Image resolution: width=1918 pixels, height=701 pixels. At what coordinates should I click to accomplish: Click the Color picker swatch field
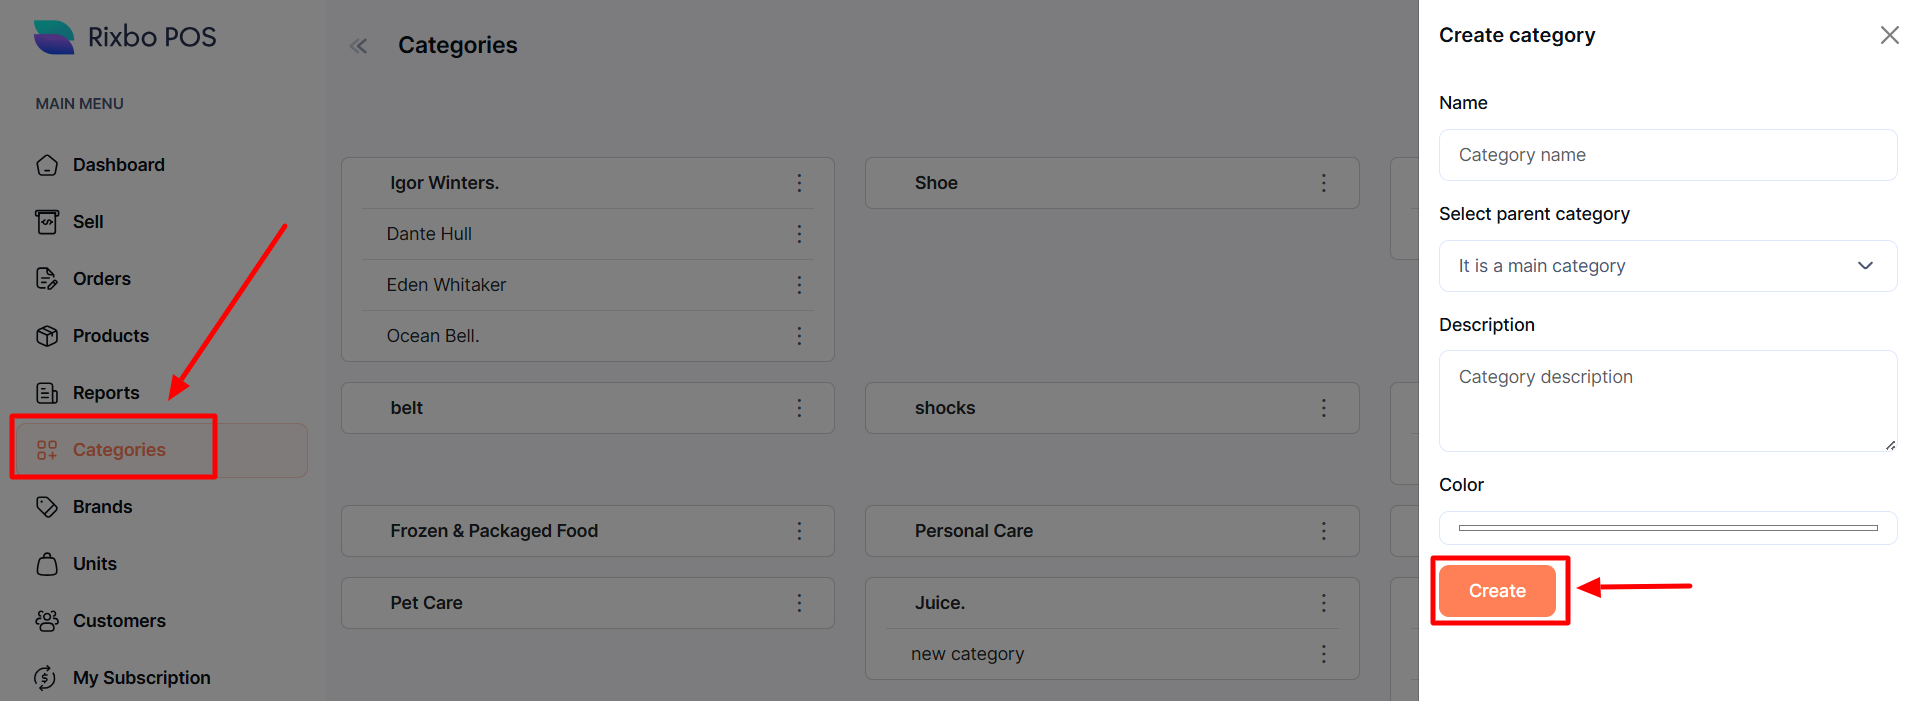[1667, 528]
